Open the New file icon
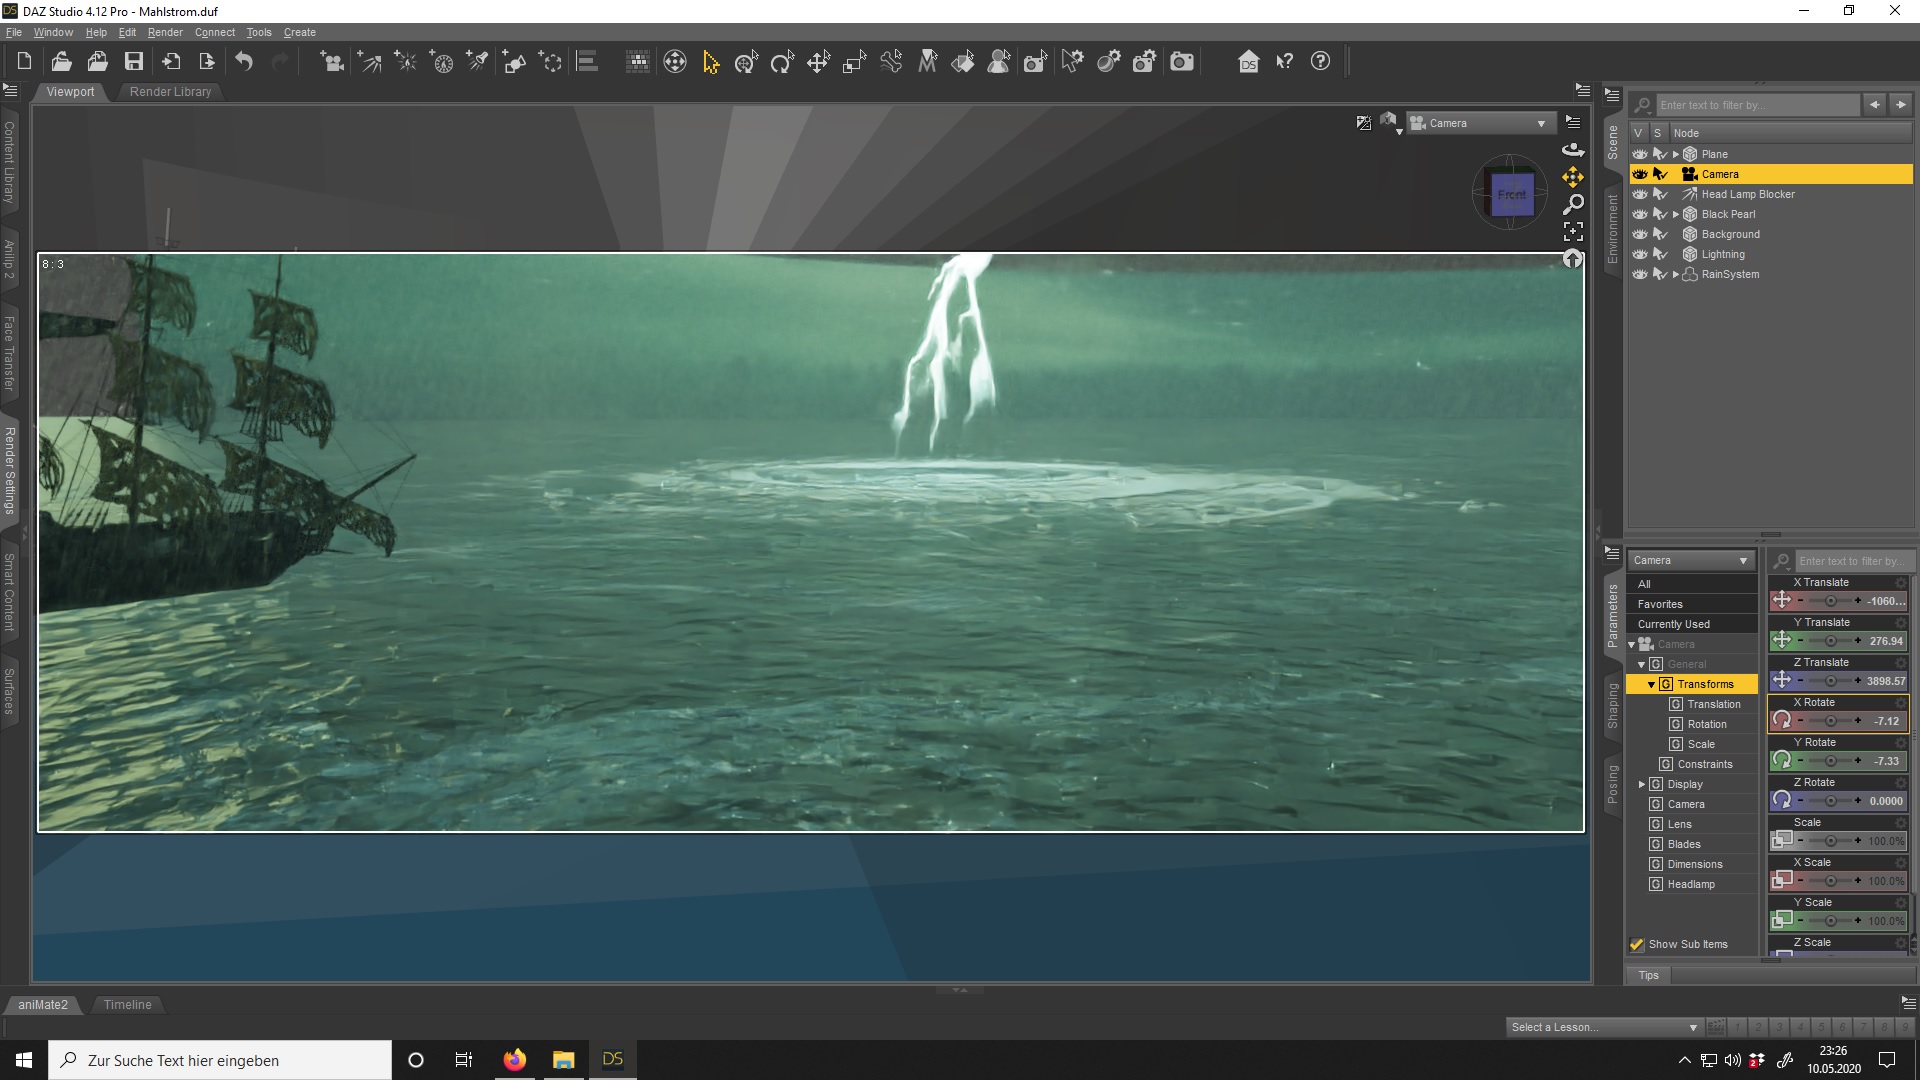 24,62
